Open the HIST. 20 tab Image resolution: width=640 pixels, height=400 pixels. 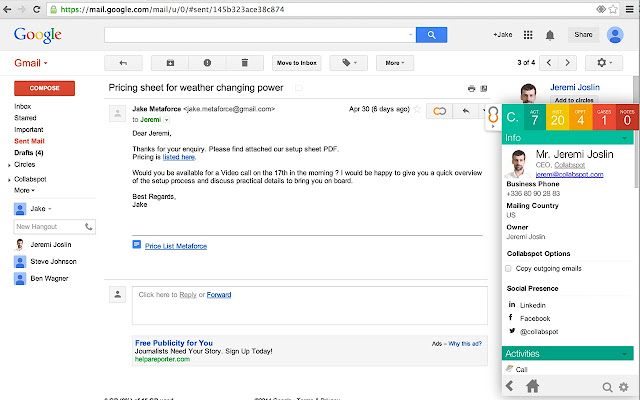(558, 117)
